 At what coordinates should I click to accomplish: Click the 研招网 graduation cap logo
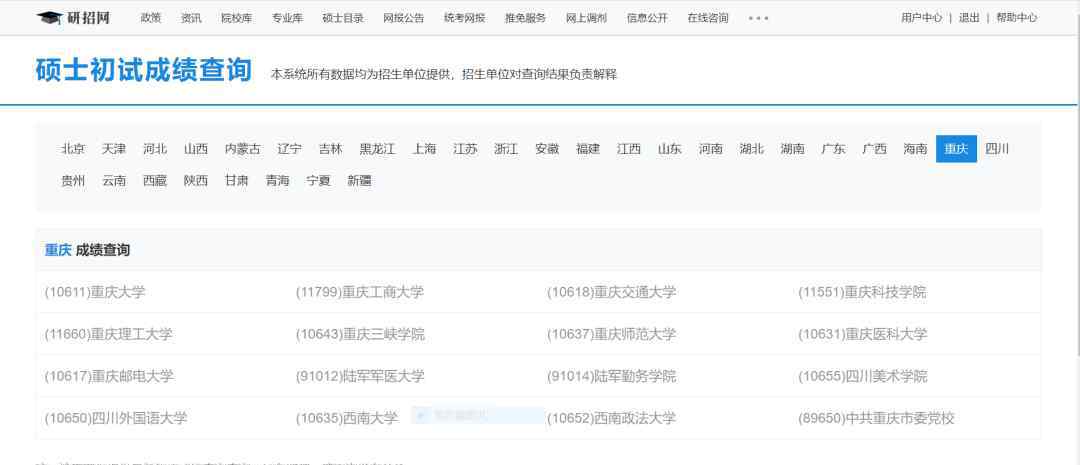[x=73, y=18]
